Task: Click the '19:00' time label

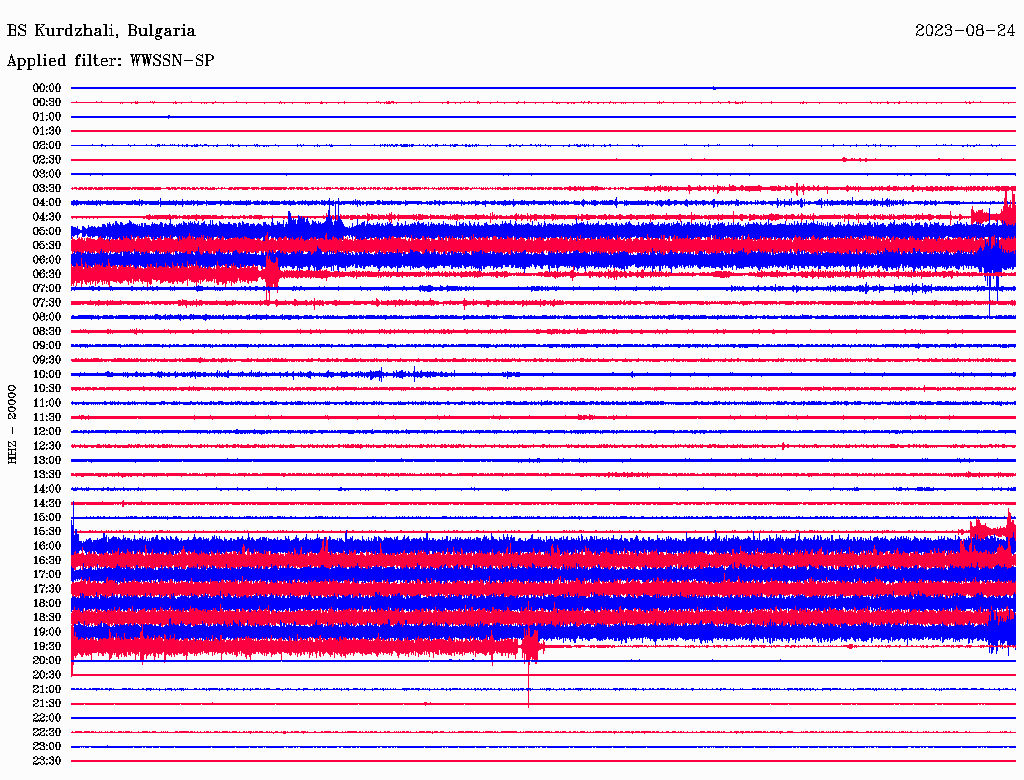Action: click(x=47, y=632)
